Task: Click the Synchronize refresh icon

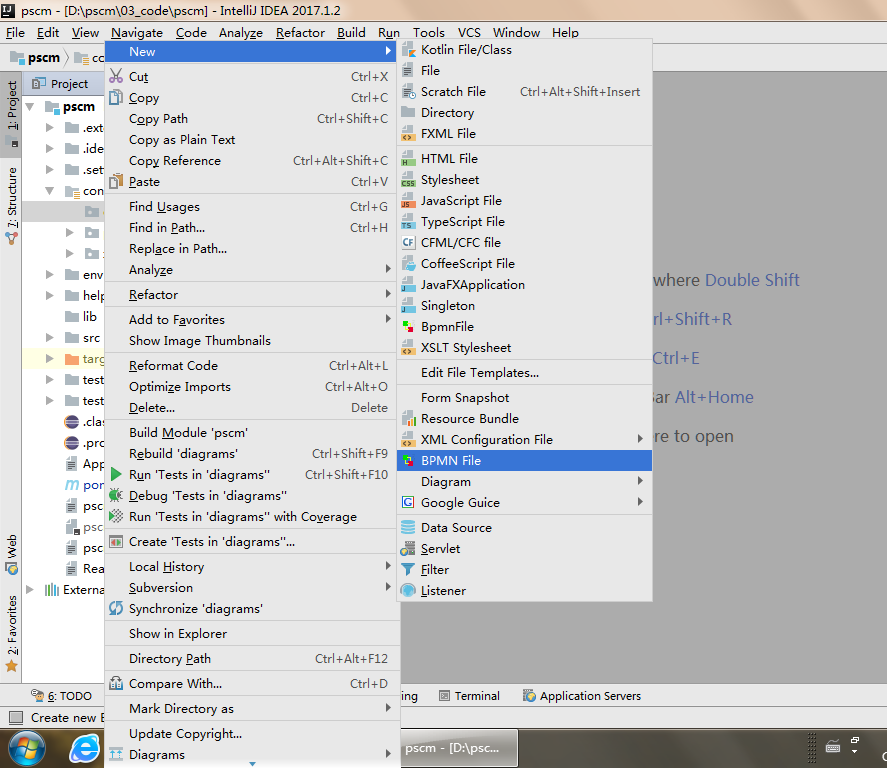Action: pos(116,608)
